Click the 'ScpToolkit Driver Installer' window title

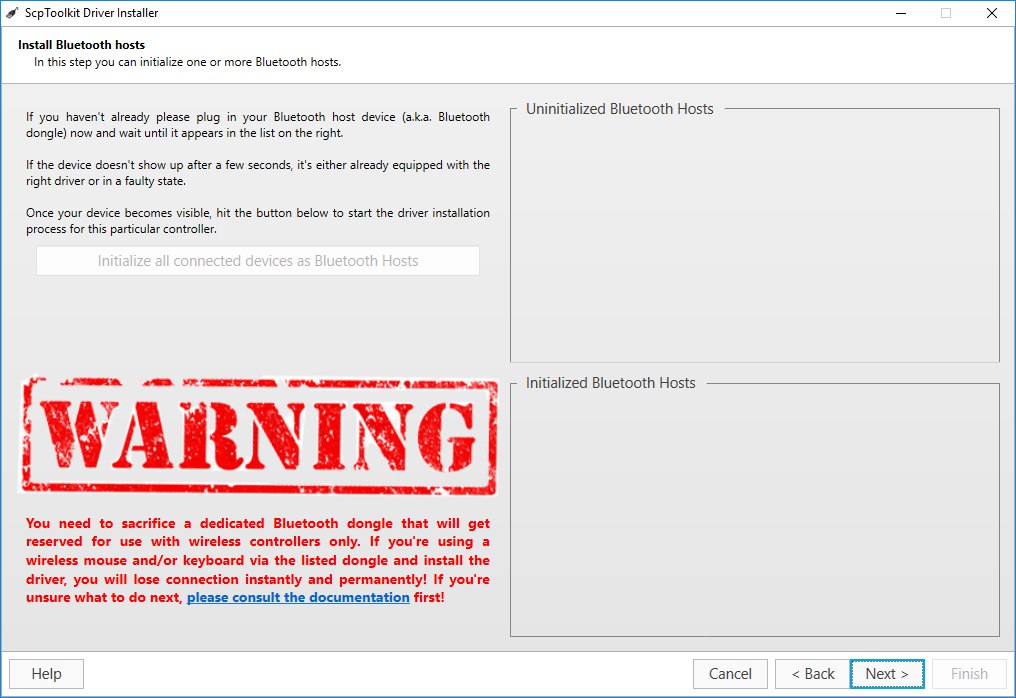tap(91, 13)
